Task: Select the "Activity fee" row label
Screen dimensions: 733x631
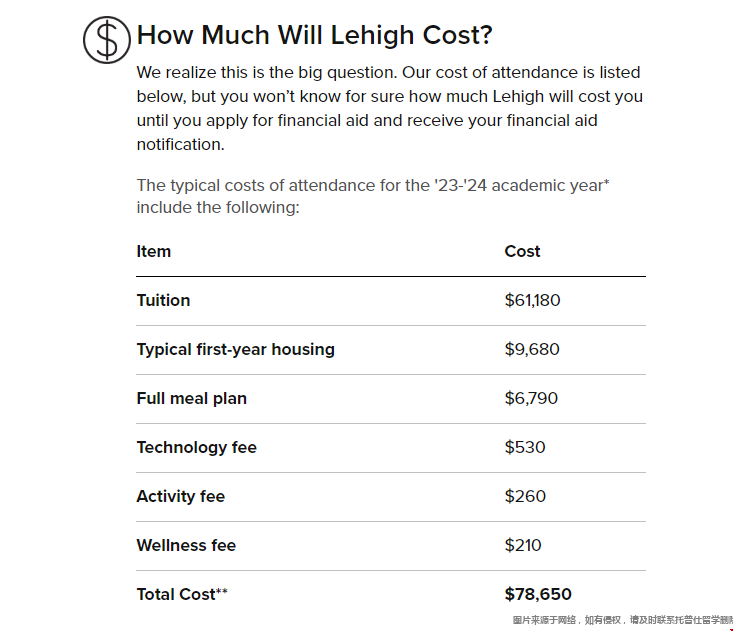Action: [x=181, y=496]
